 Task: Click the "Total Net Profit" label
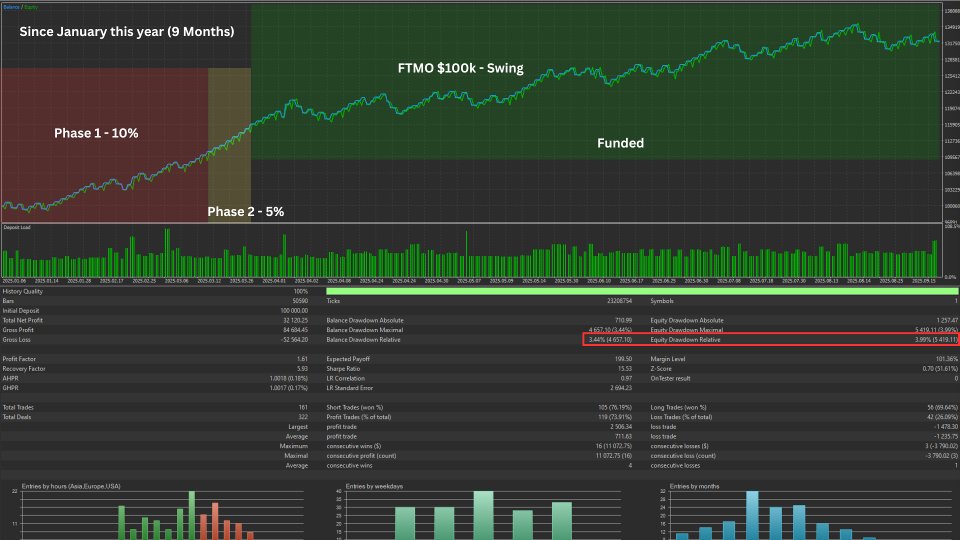23,321
